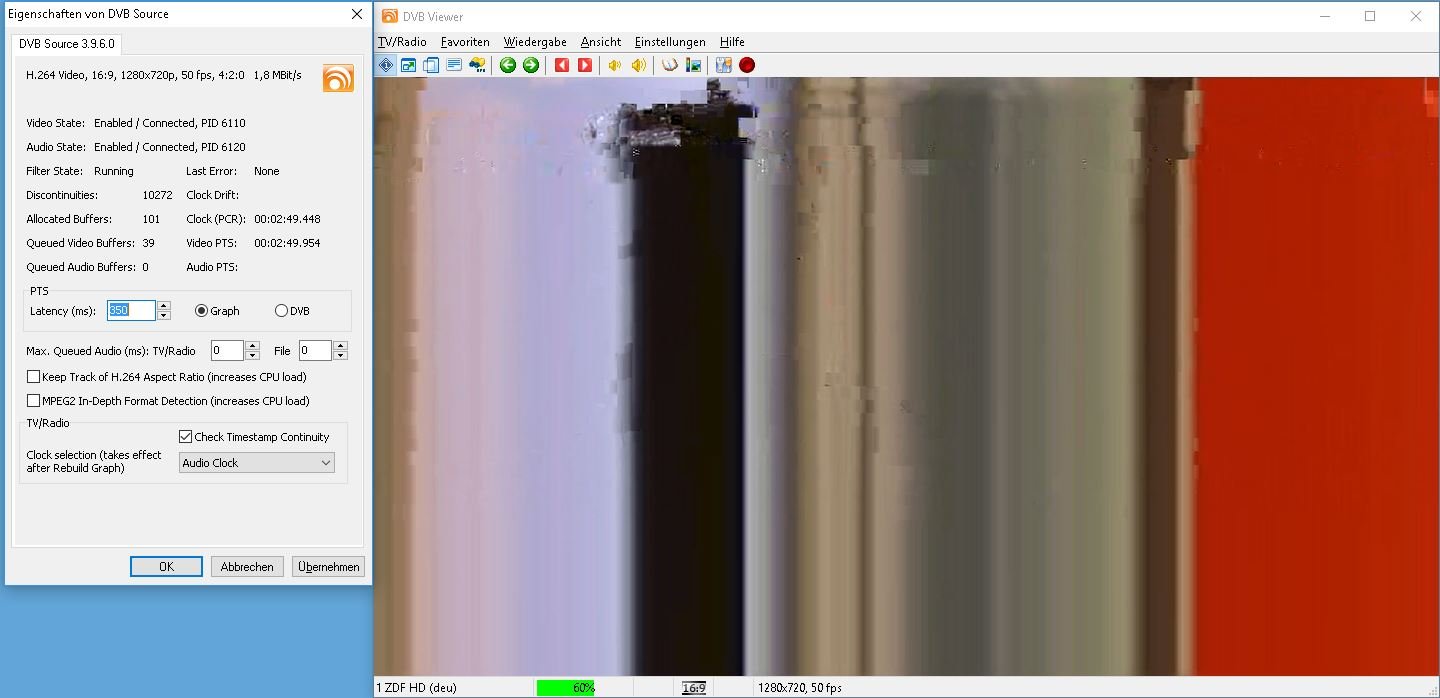Increase File max queued audio spinner
The image size is (1440, 698).
click(x=340, y=346)
